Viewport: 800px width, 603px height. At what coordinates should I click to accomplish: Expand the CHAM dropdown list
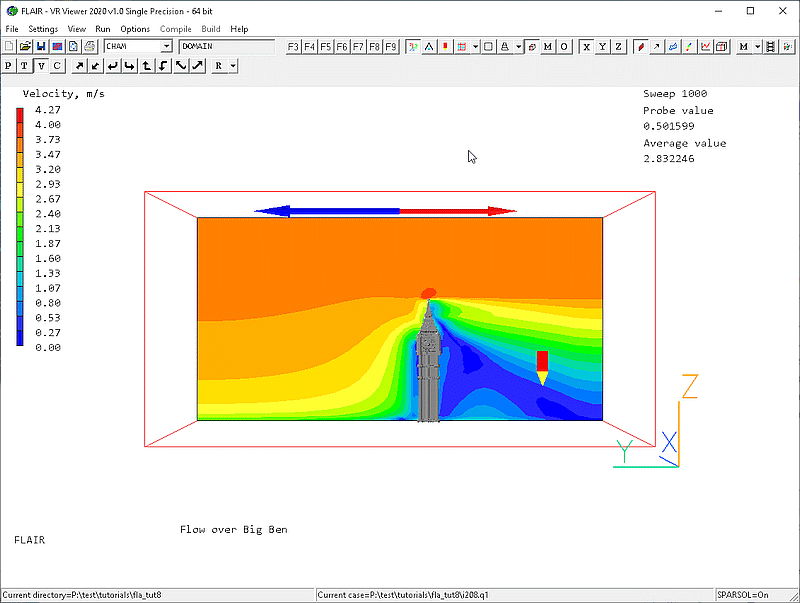point(166,47)
